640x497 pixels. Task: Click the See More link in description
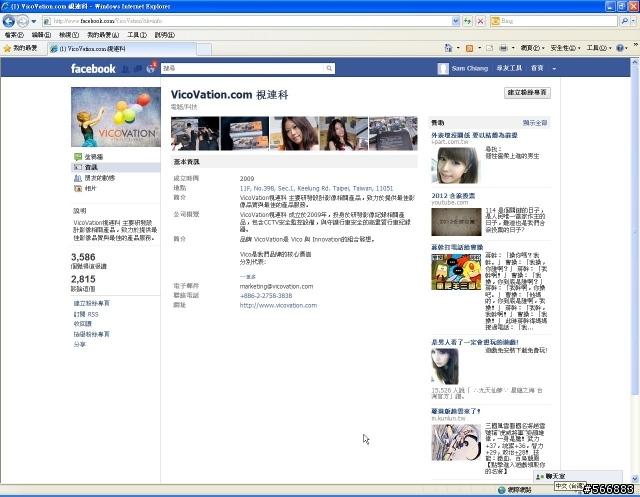click(248, 277)
